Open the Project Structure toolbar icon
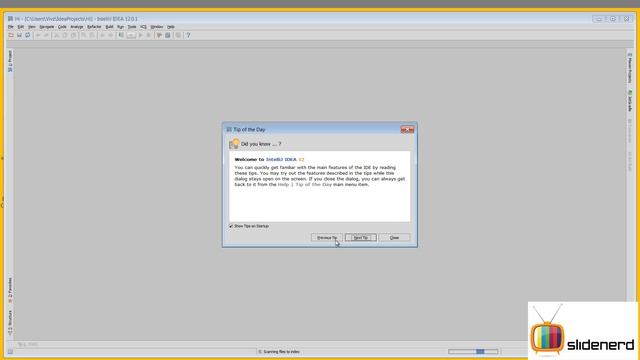 pos(168,36)
